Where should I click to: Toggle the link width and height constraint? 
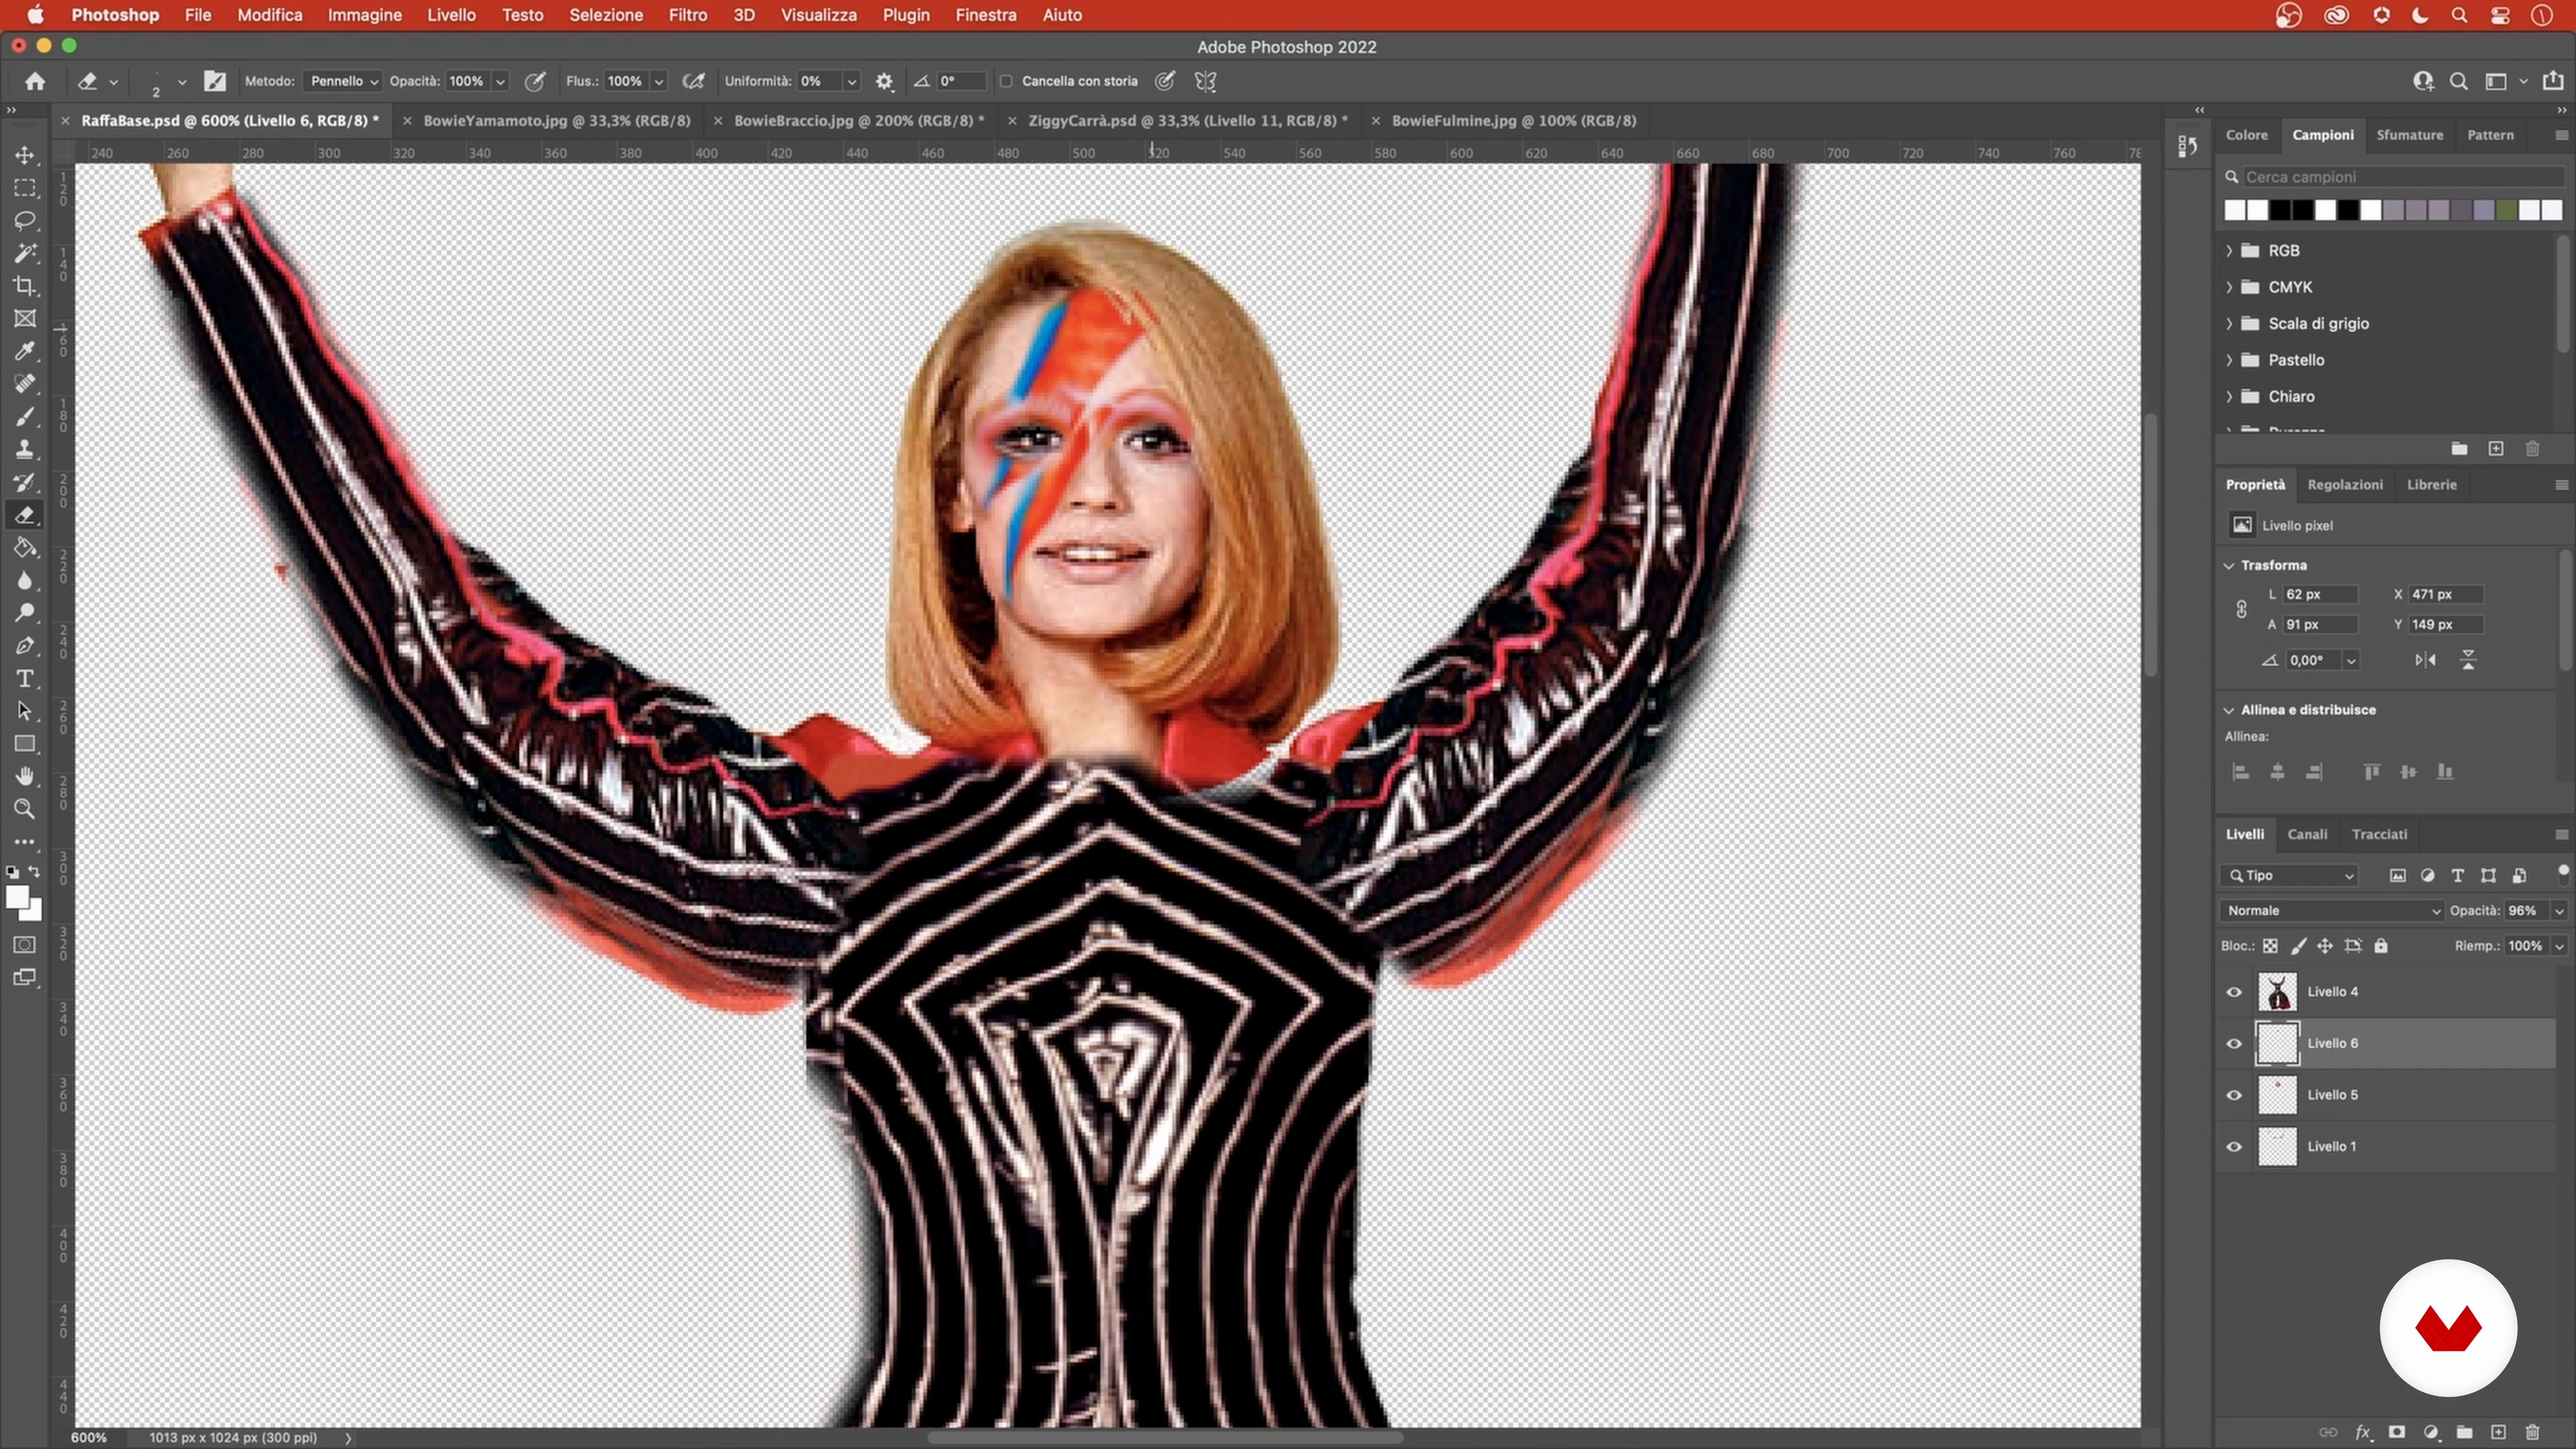point(2242,609)
